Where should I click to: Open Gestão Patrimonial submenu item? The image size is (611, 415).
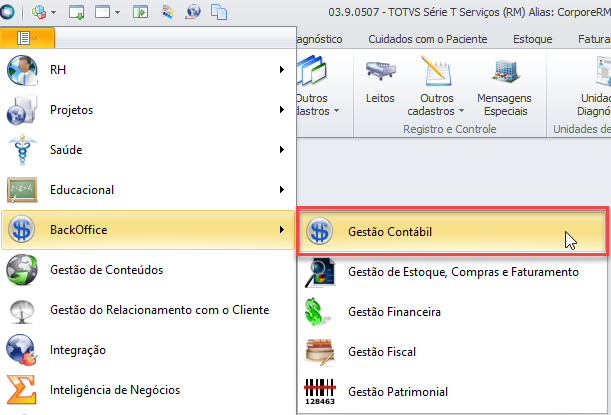pyautogui.click(x=452, y=392)
